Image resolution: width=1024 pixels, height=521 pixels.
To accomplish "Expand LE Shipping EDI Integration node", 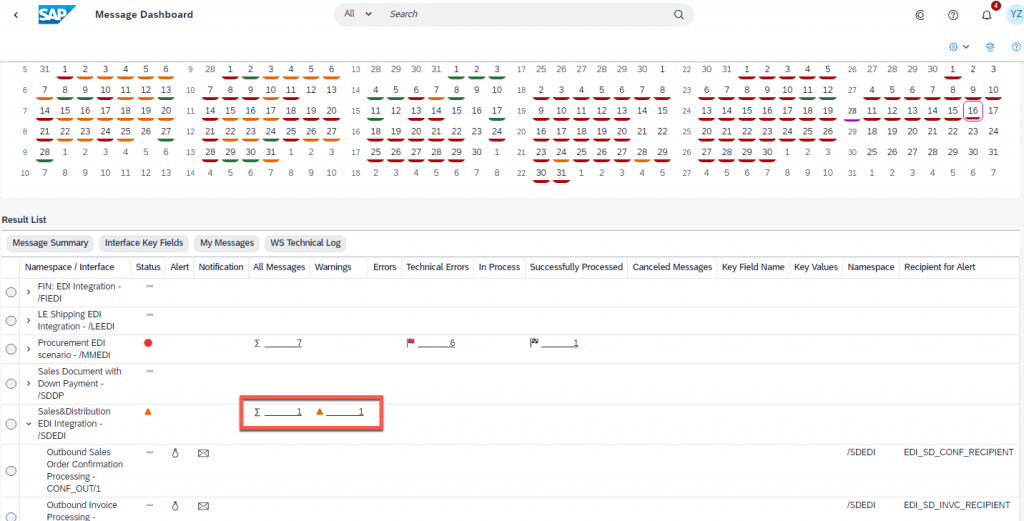I will coord(28,321).
